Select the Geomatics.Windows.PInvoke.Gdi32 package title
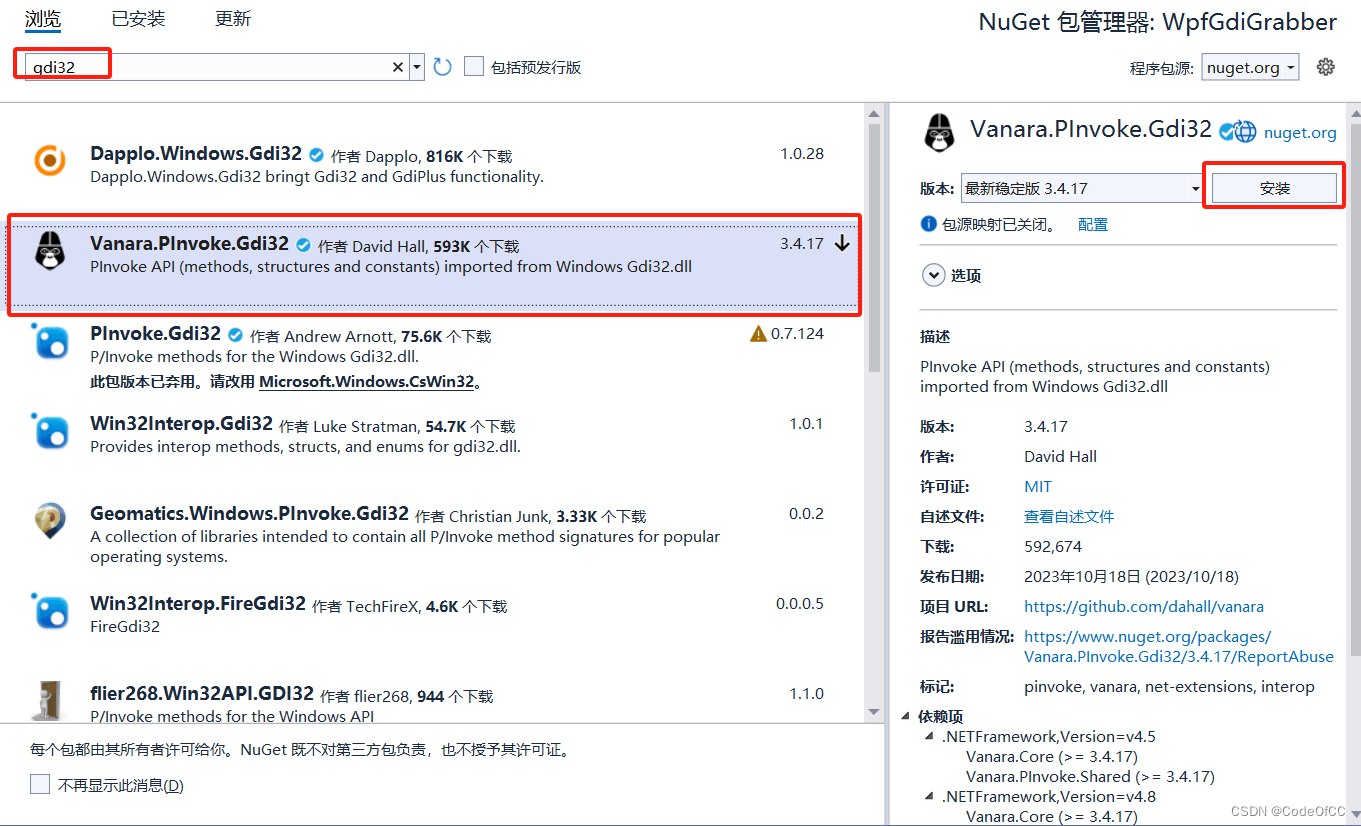Viewport: 1361px width, 826px height. [249, 514]
